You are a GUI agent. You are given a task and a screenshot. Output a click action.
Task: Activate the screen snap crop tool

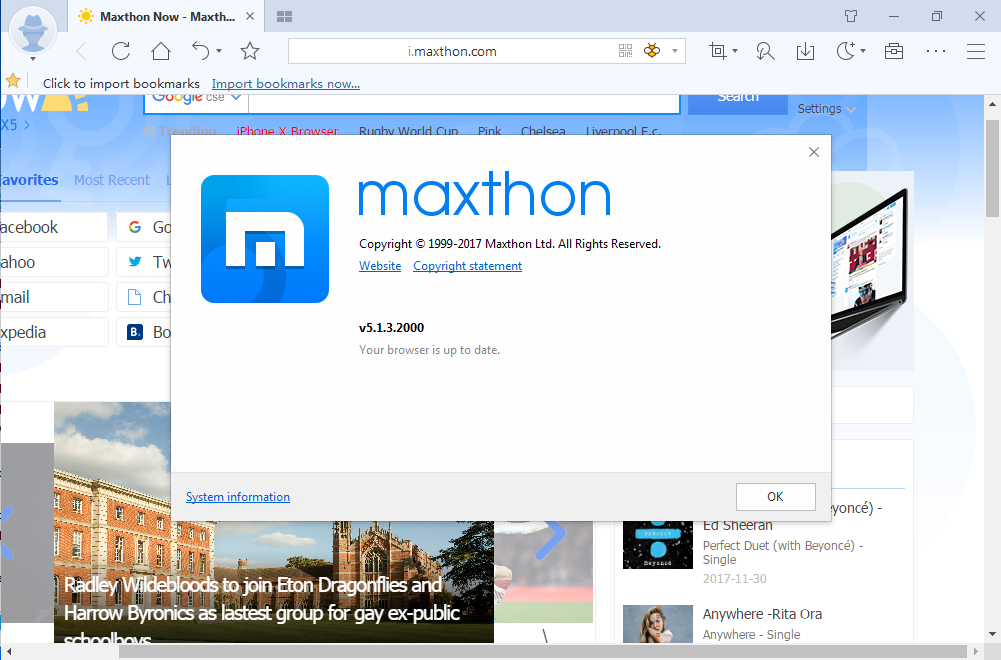[718, 51]
